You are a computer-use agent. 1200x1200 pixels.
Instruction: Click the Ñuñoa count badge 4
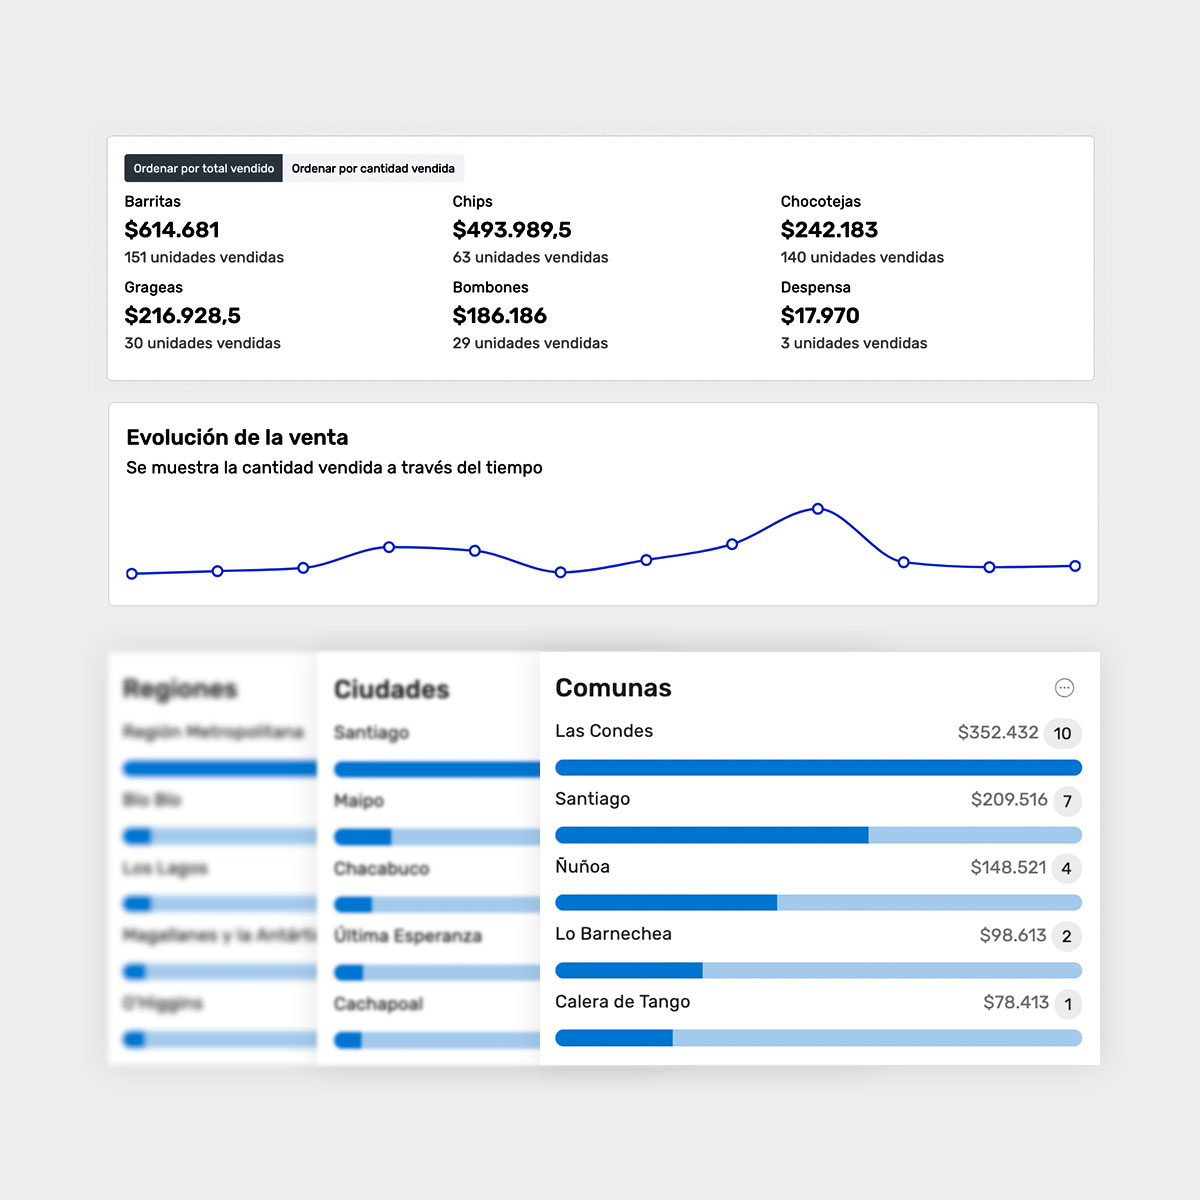1066,868
